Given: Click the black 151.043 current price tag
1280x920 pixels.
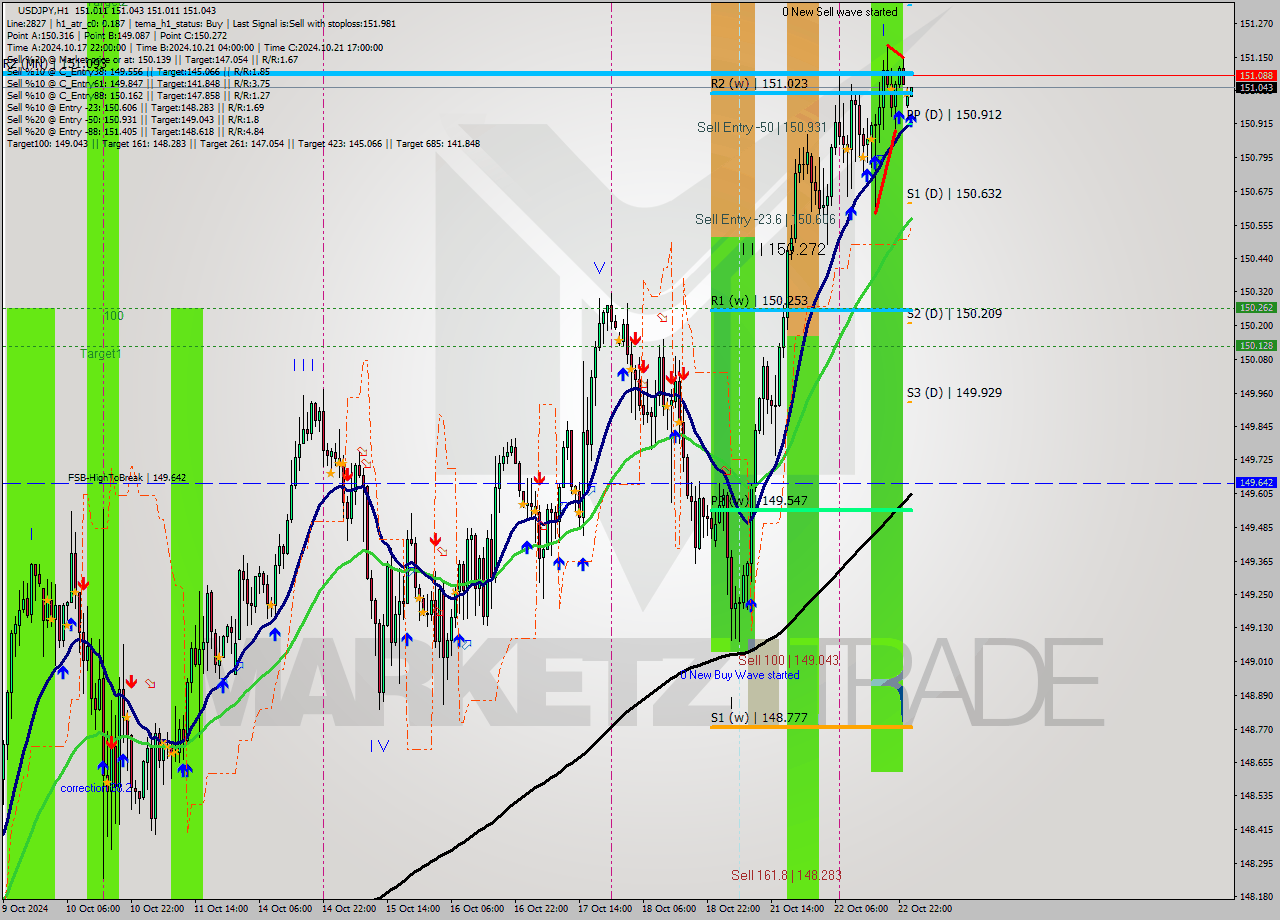Looking at the screenshot, I should (x=1256, y=88).
